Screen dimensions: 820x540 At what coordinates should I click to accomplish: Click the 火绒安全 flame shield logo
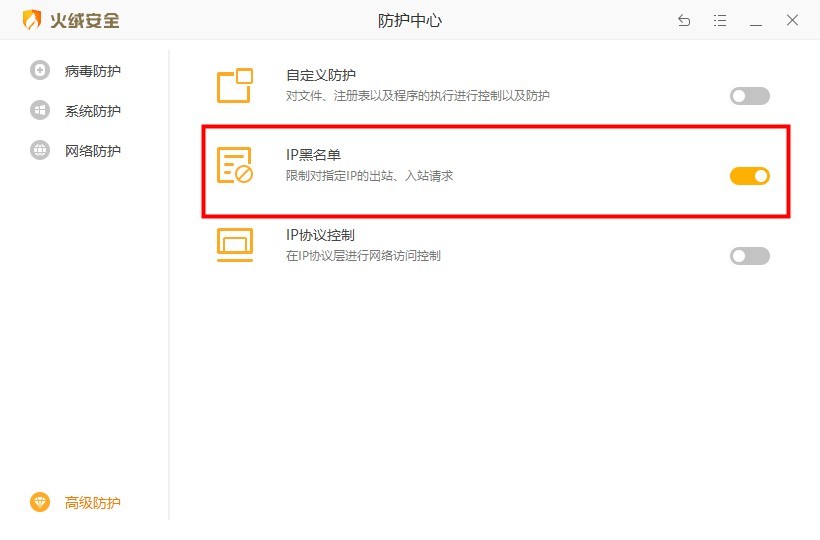pos(32,20)
